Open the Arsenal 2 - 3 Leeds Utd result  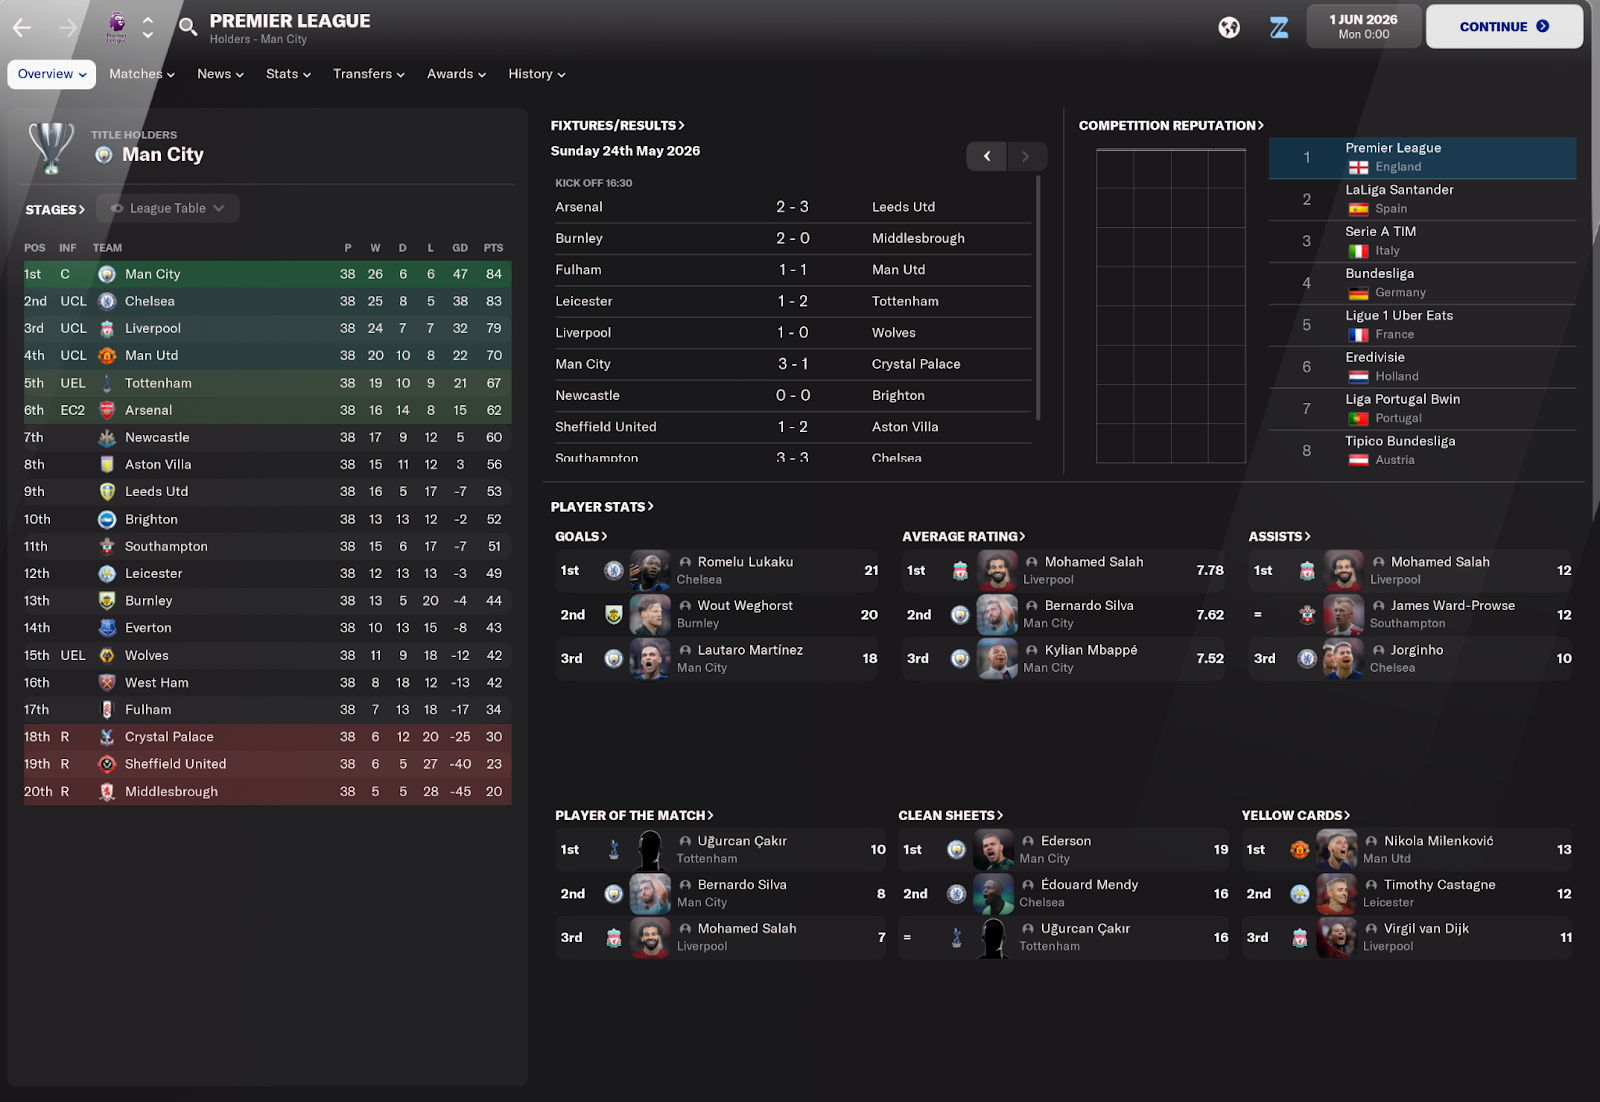point(793,207)
